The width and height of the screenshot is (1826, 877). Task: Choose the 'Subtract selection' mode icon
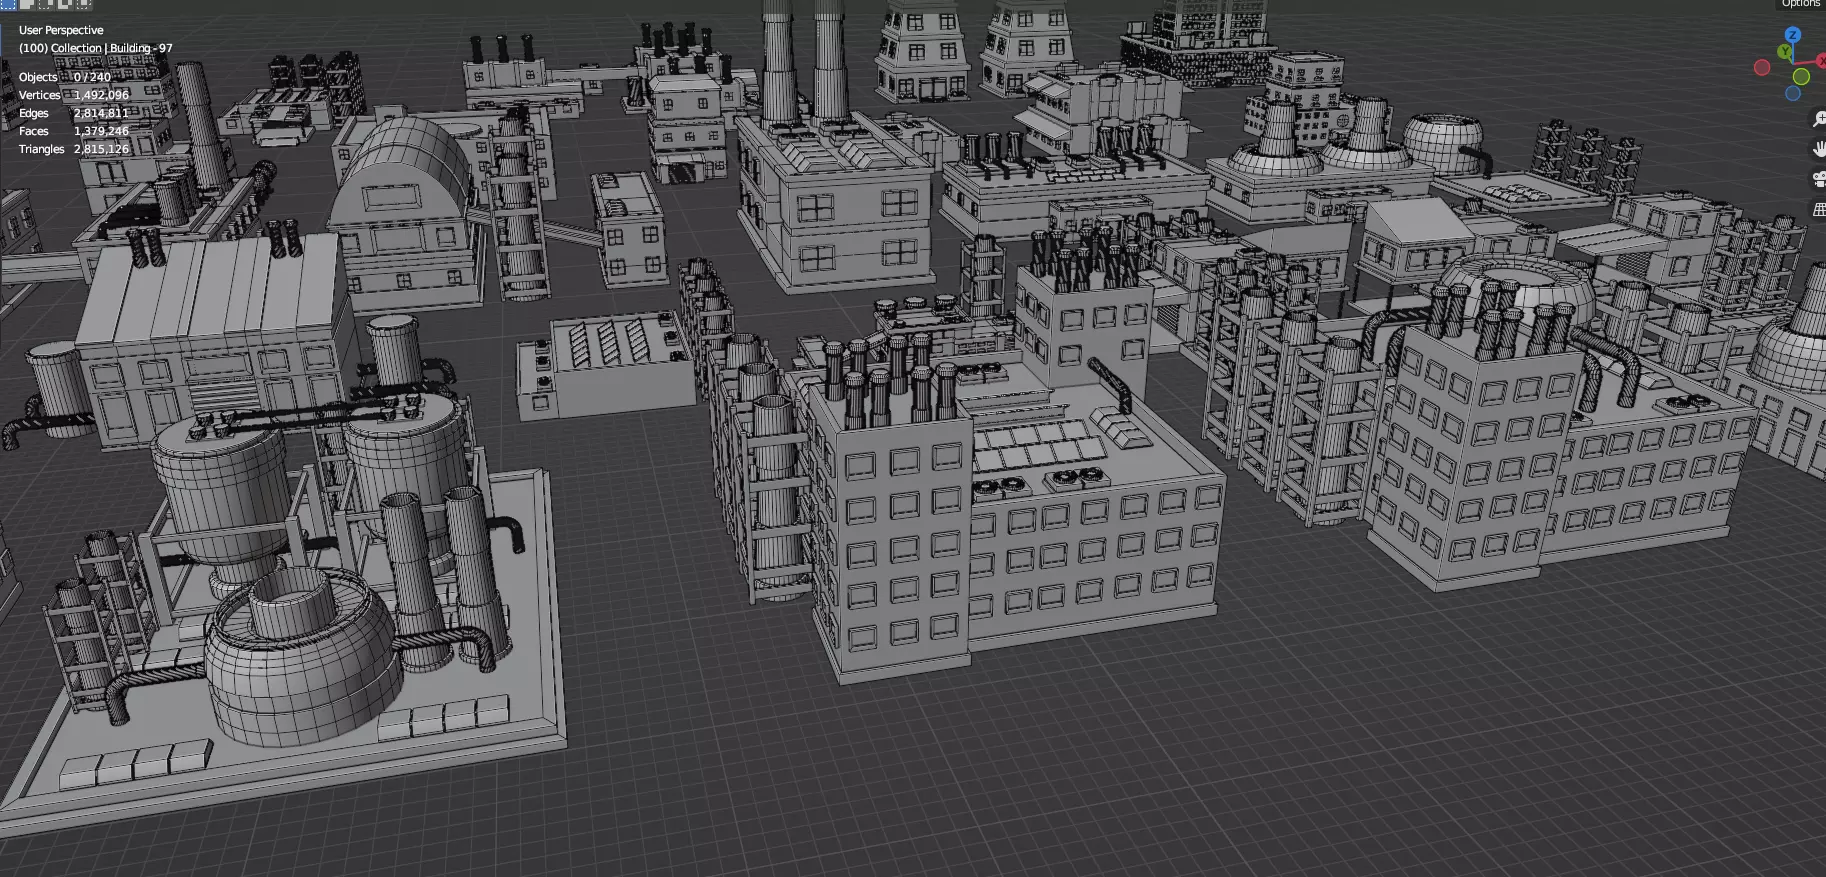pyautogui.click(x=46, y=4)
